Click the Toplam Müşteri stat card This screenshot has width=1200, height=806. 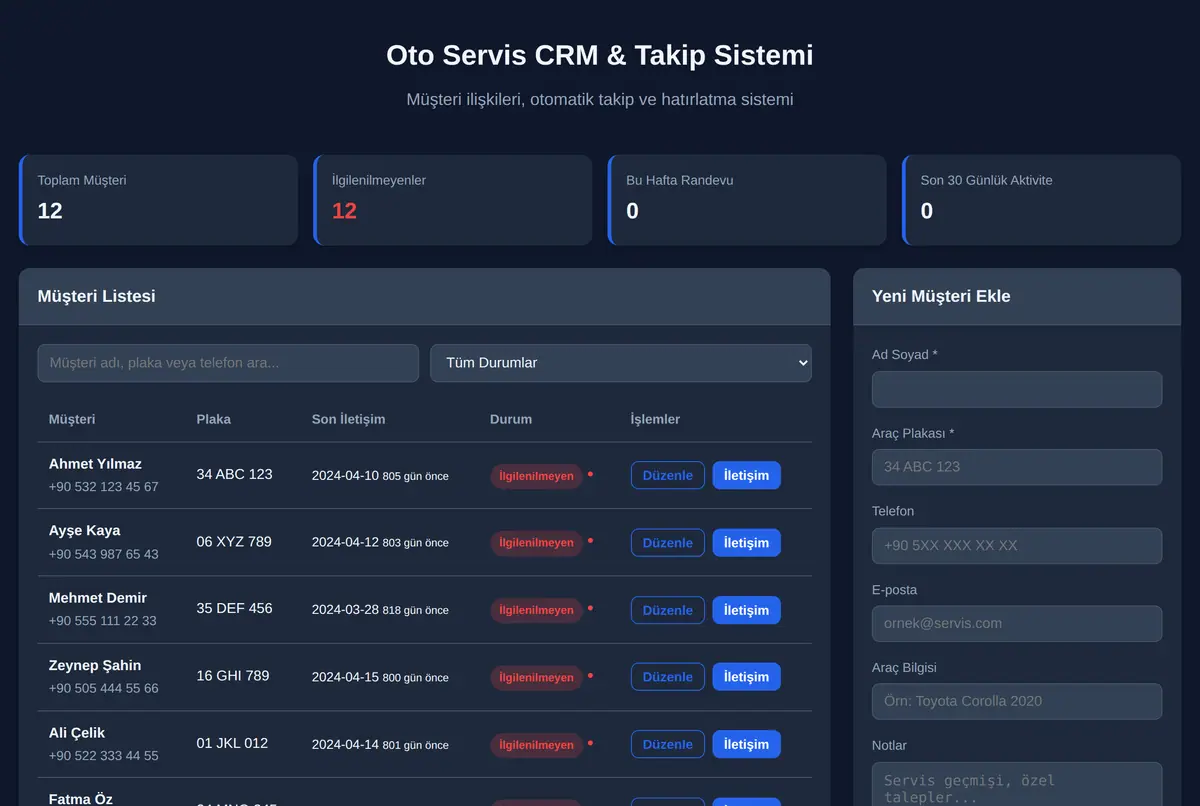pyautogui.click(x=158, y=200)
